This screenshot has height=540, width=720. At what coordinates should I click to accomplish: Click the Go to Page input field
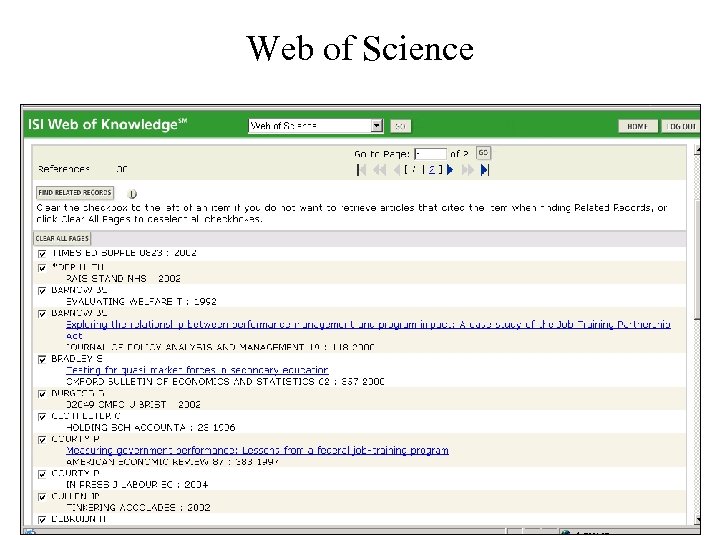[430, 154]
